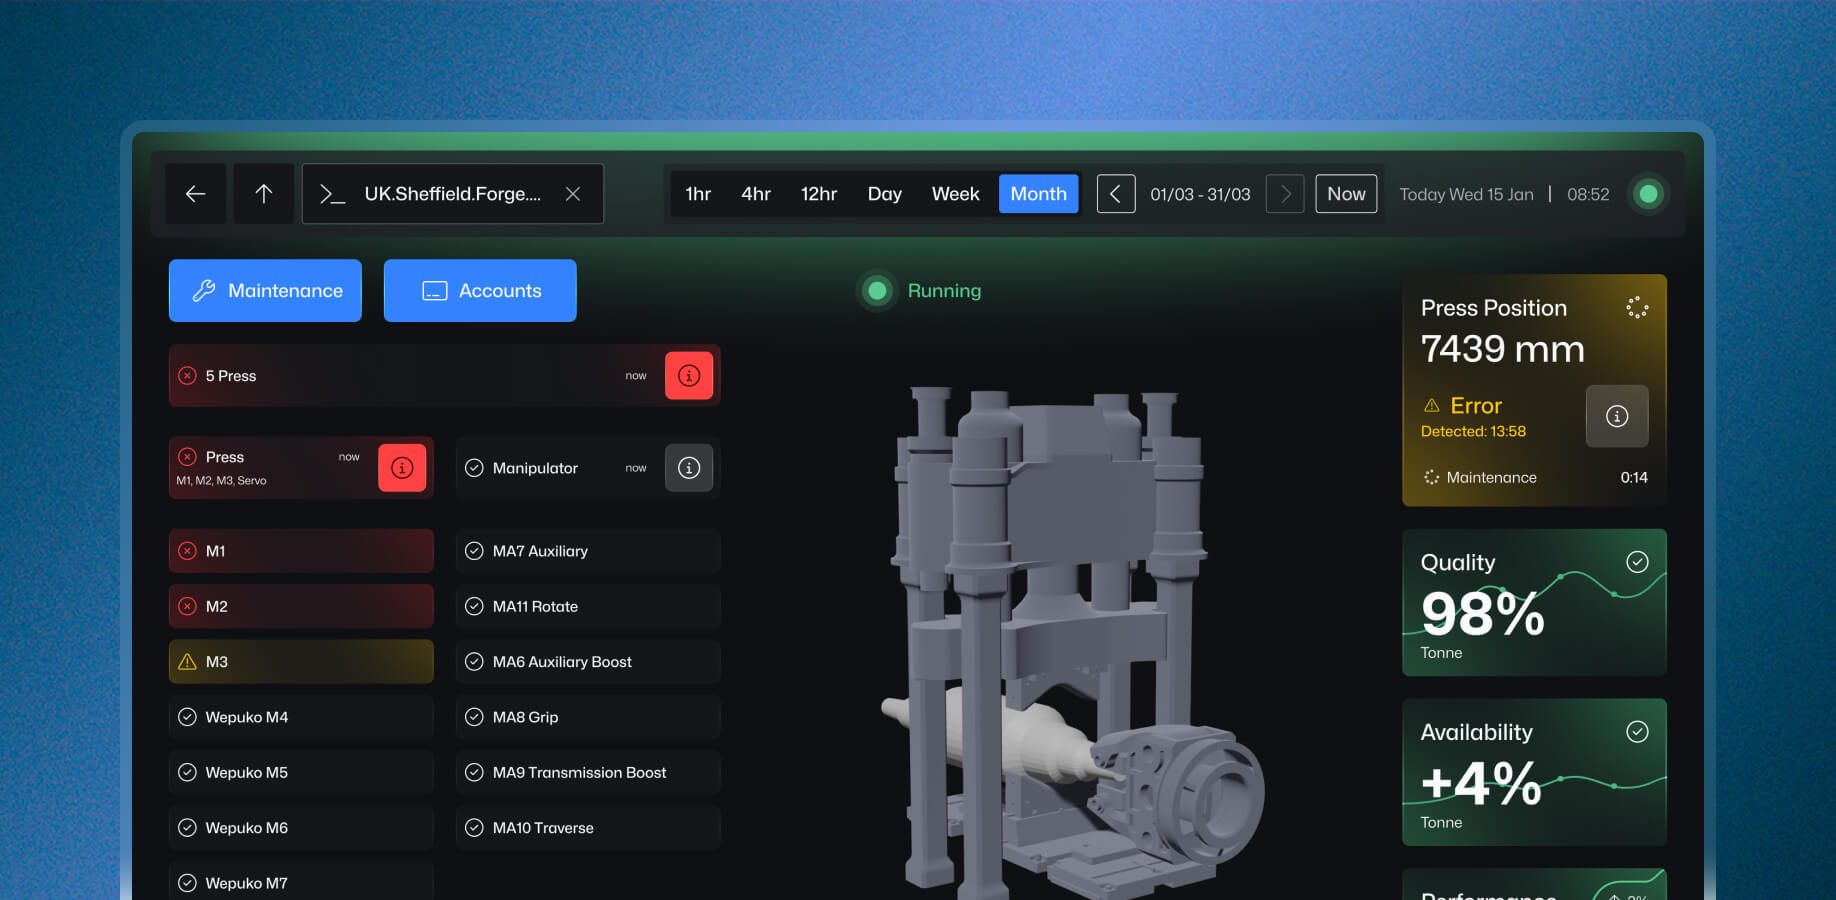The image size is (1836, 900).
Task: Click the UK.Sheffield.Forge path field
Action: pos(453,194)
